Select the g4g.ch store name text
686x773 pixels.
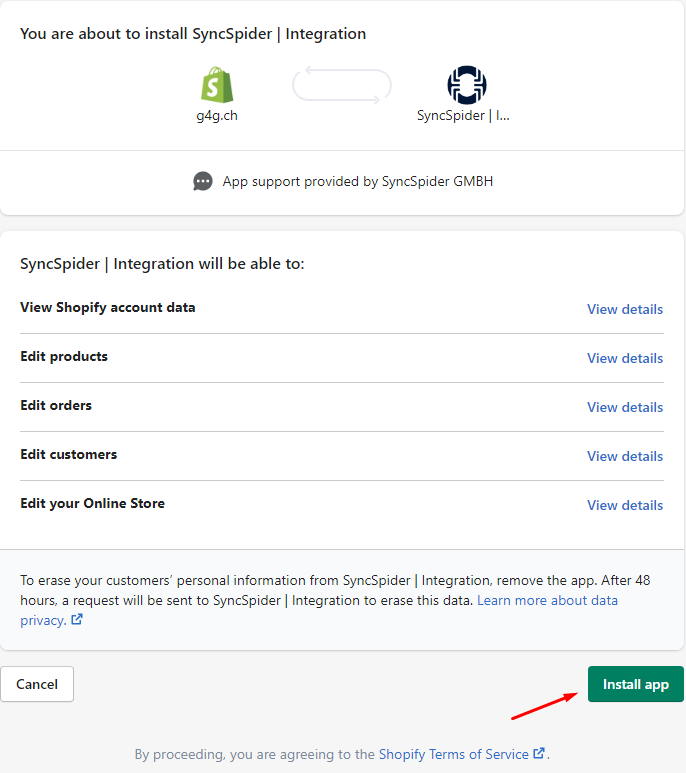click(217, 115)
